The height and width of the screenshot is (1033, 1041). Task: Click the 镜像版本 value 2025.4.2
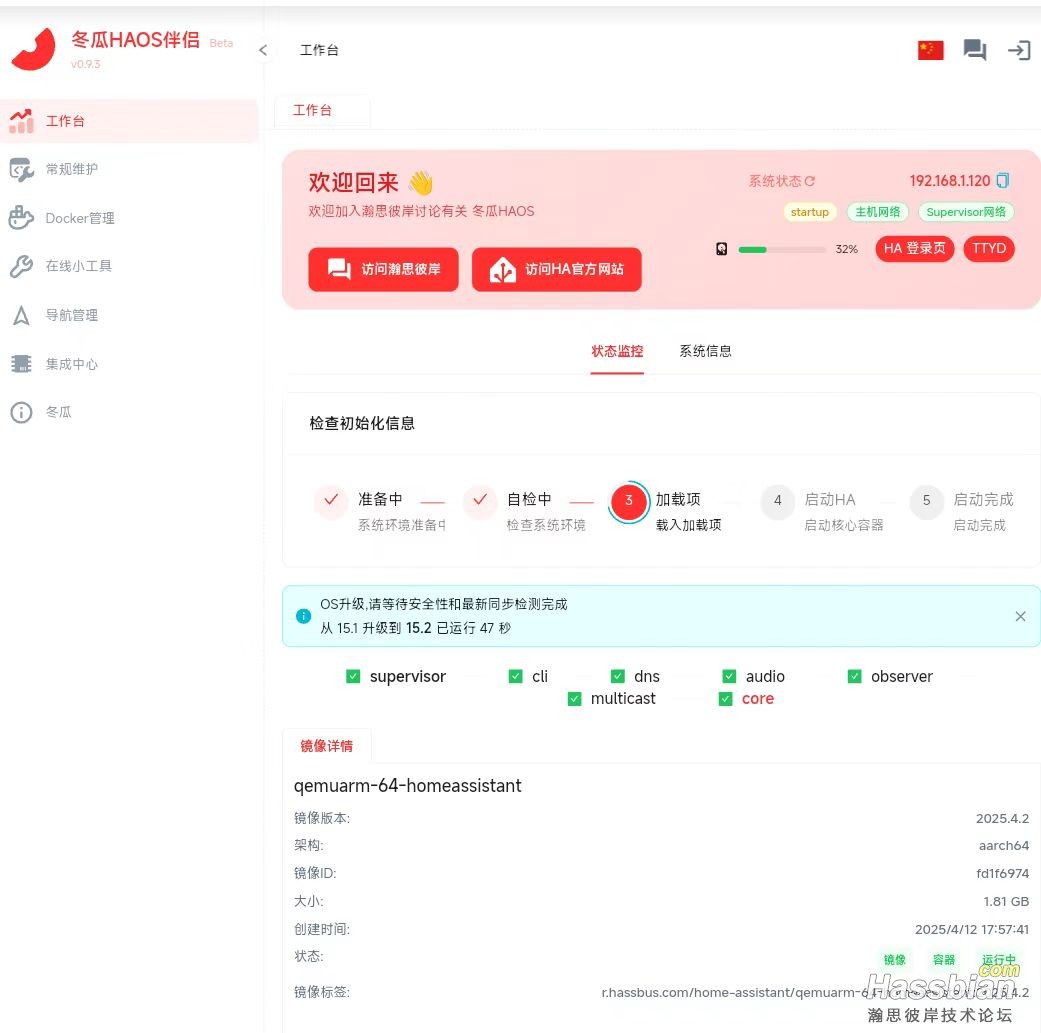(x=1002, y=818)
